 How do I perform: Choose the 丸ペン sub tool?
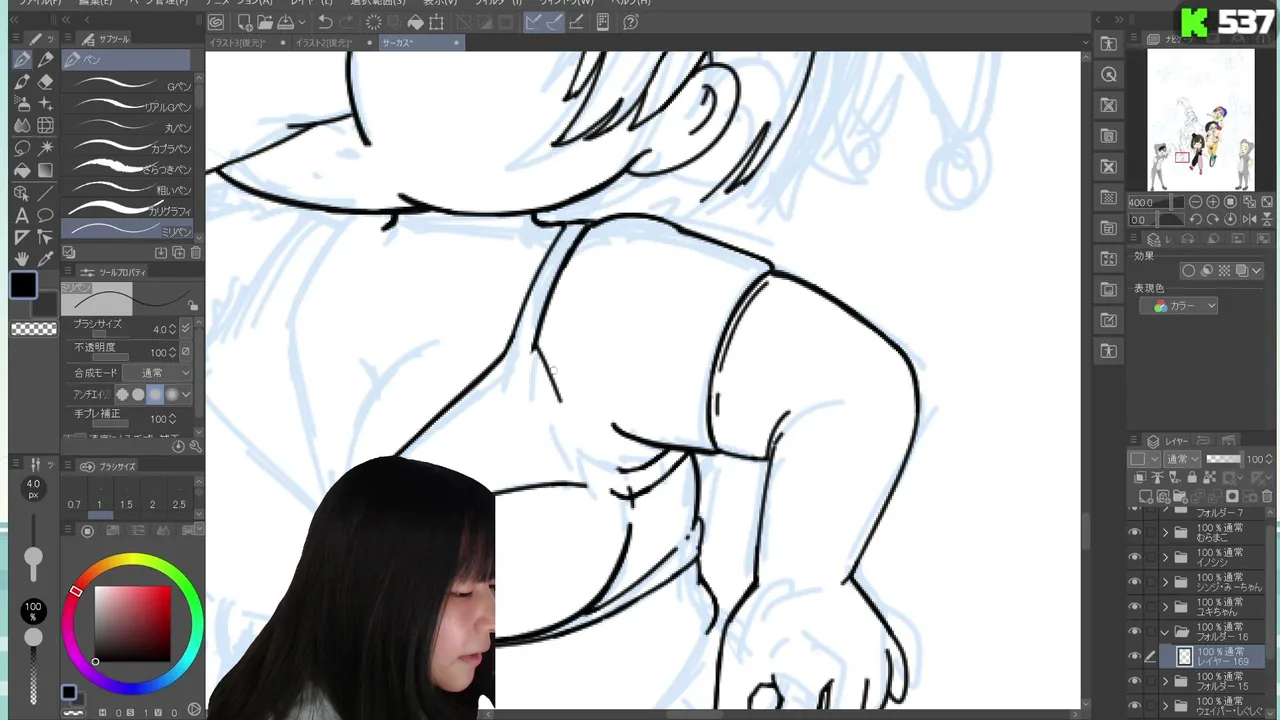point(127,128)
